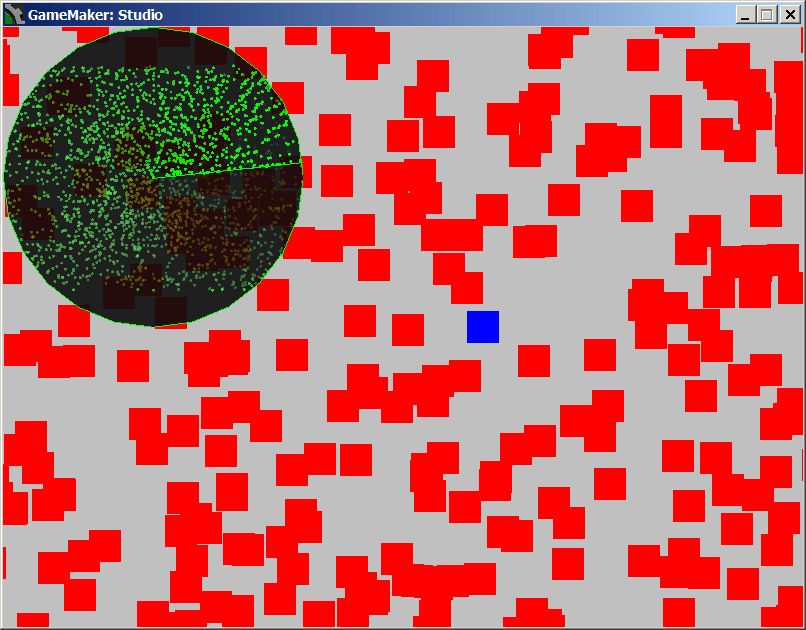806x630 pixels.
Task: Click the dark green circular radar area
Action: coord(153,177)
